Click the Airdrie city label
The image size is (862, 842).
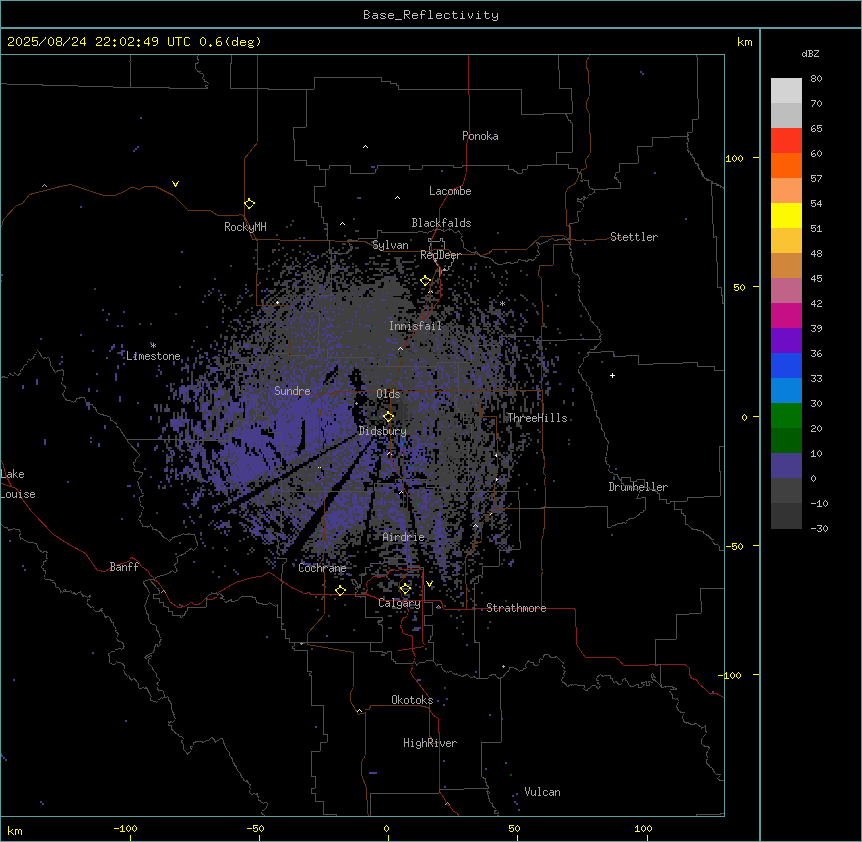(x=404, y=537)
